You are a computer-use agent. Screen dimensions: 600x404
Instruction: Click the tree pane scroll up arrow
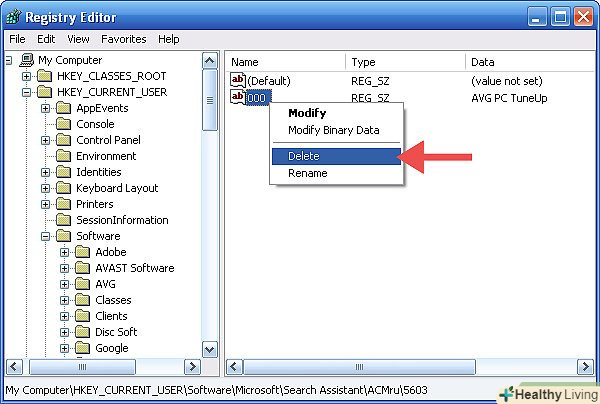210,60
